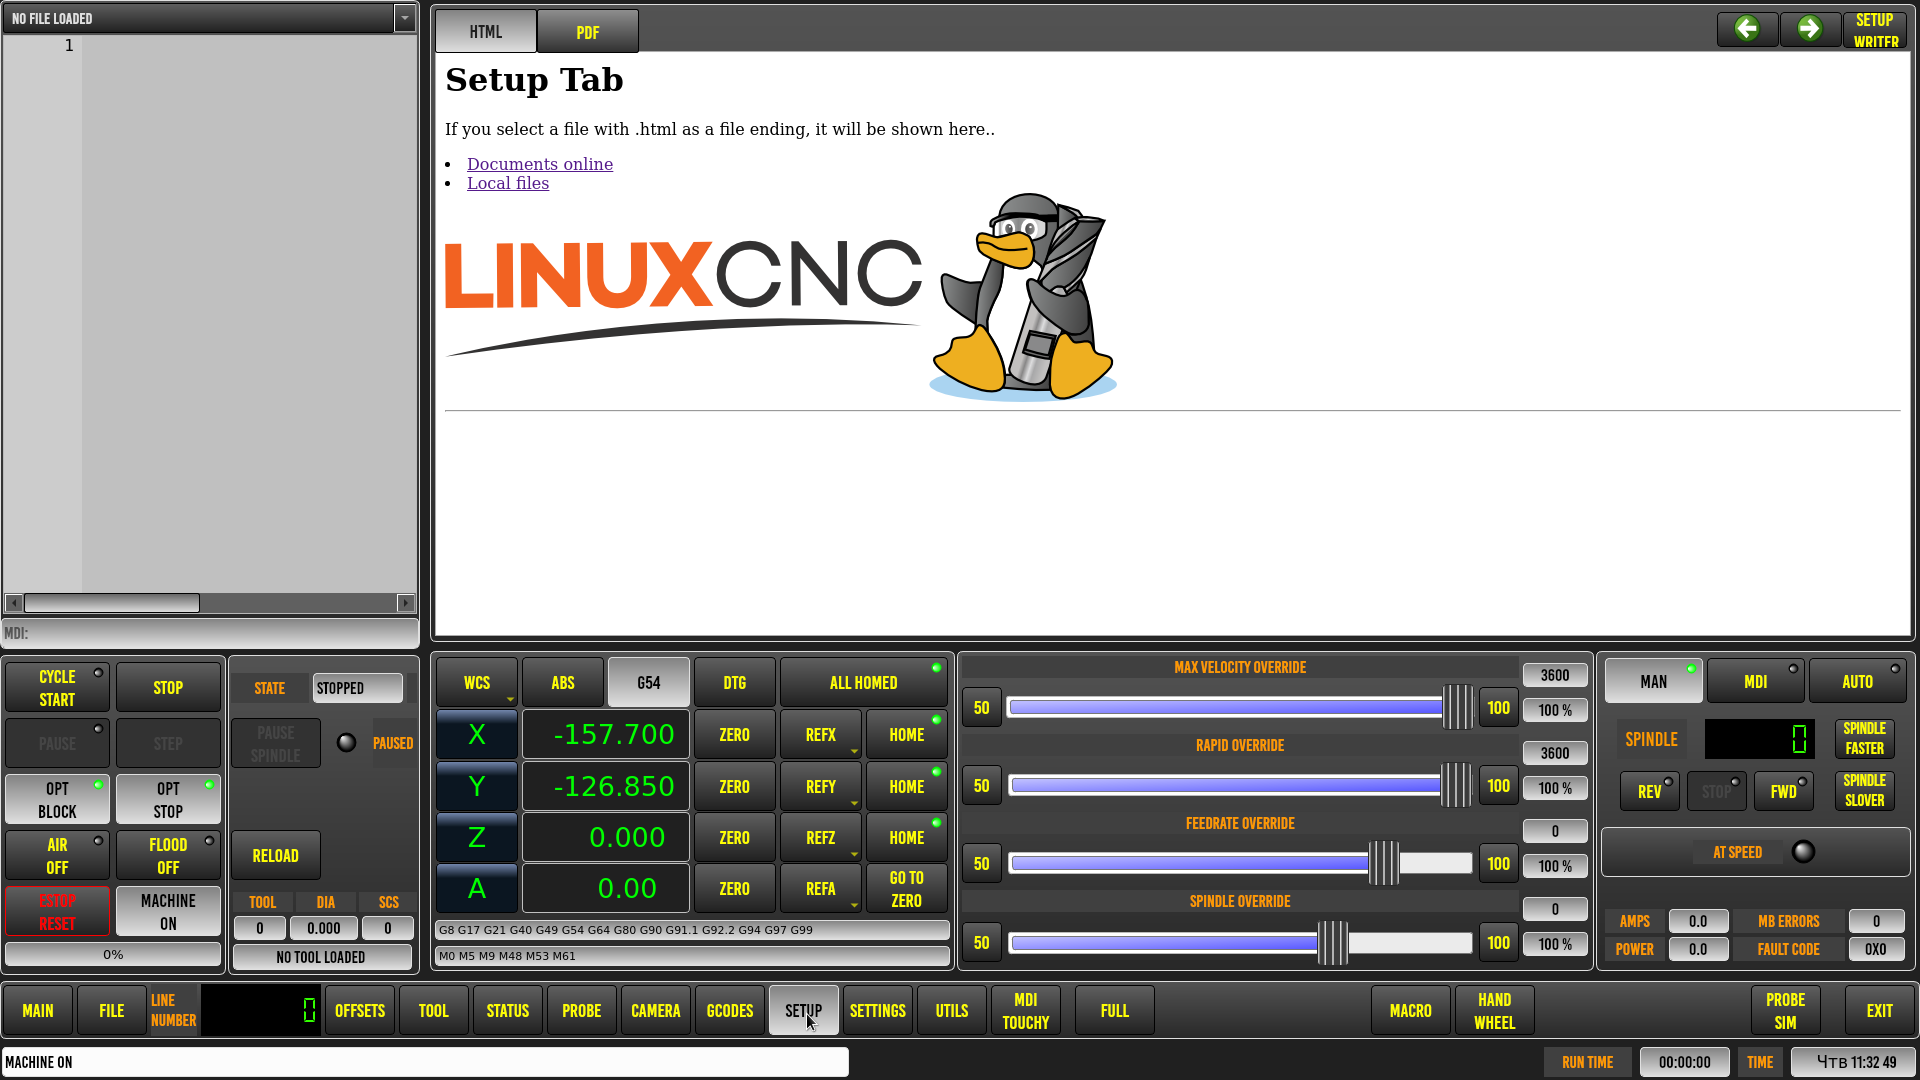Open the PROBE tab
Viewport: 1920px width, 1080px height.
pyautogui.click(x=582, y=1011)
